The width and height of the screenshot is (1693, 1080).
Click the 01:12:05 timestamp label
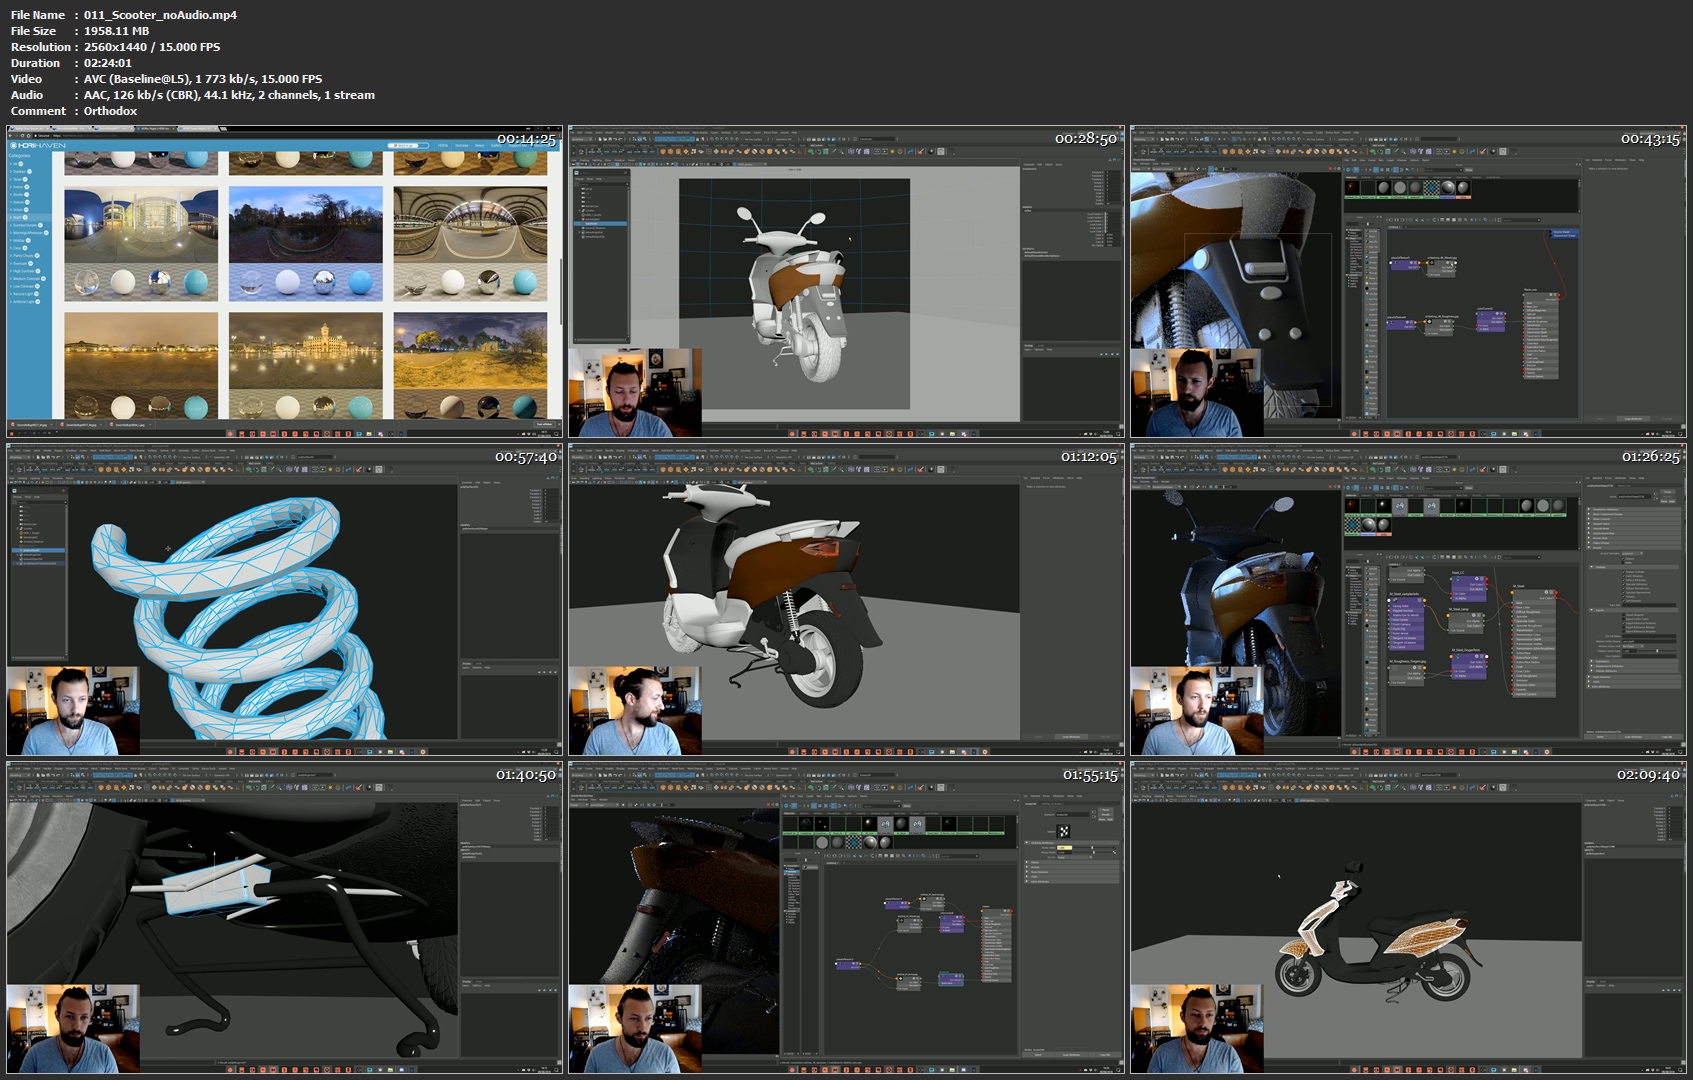pos(1089,457)
